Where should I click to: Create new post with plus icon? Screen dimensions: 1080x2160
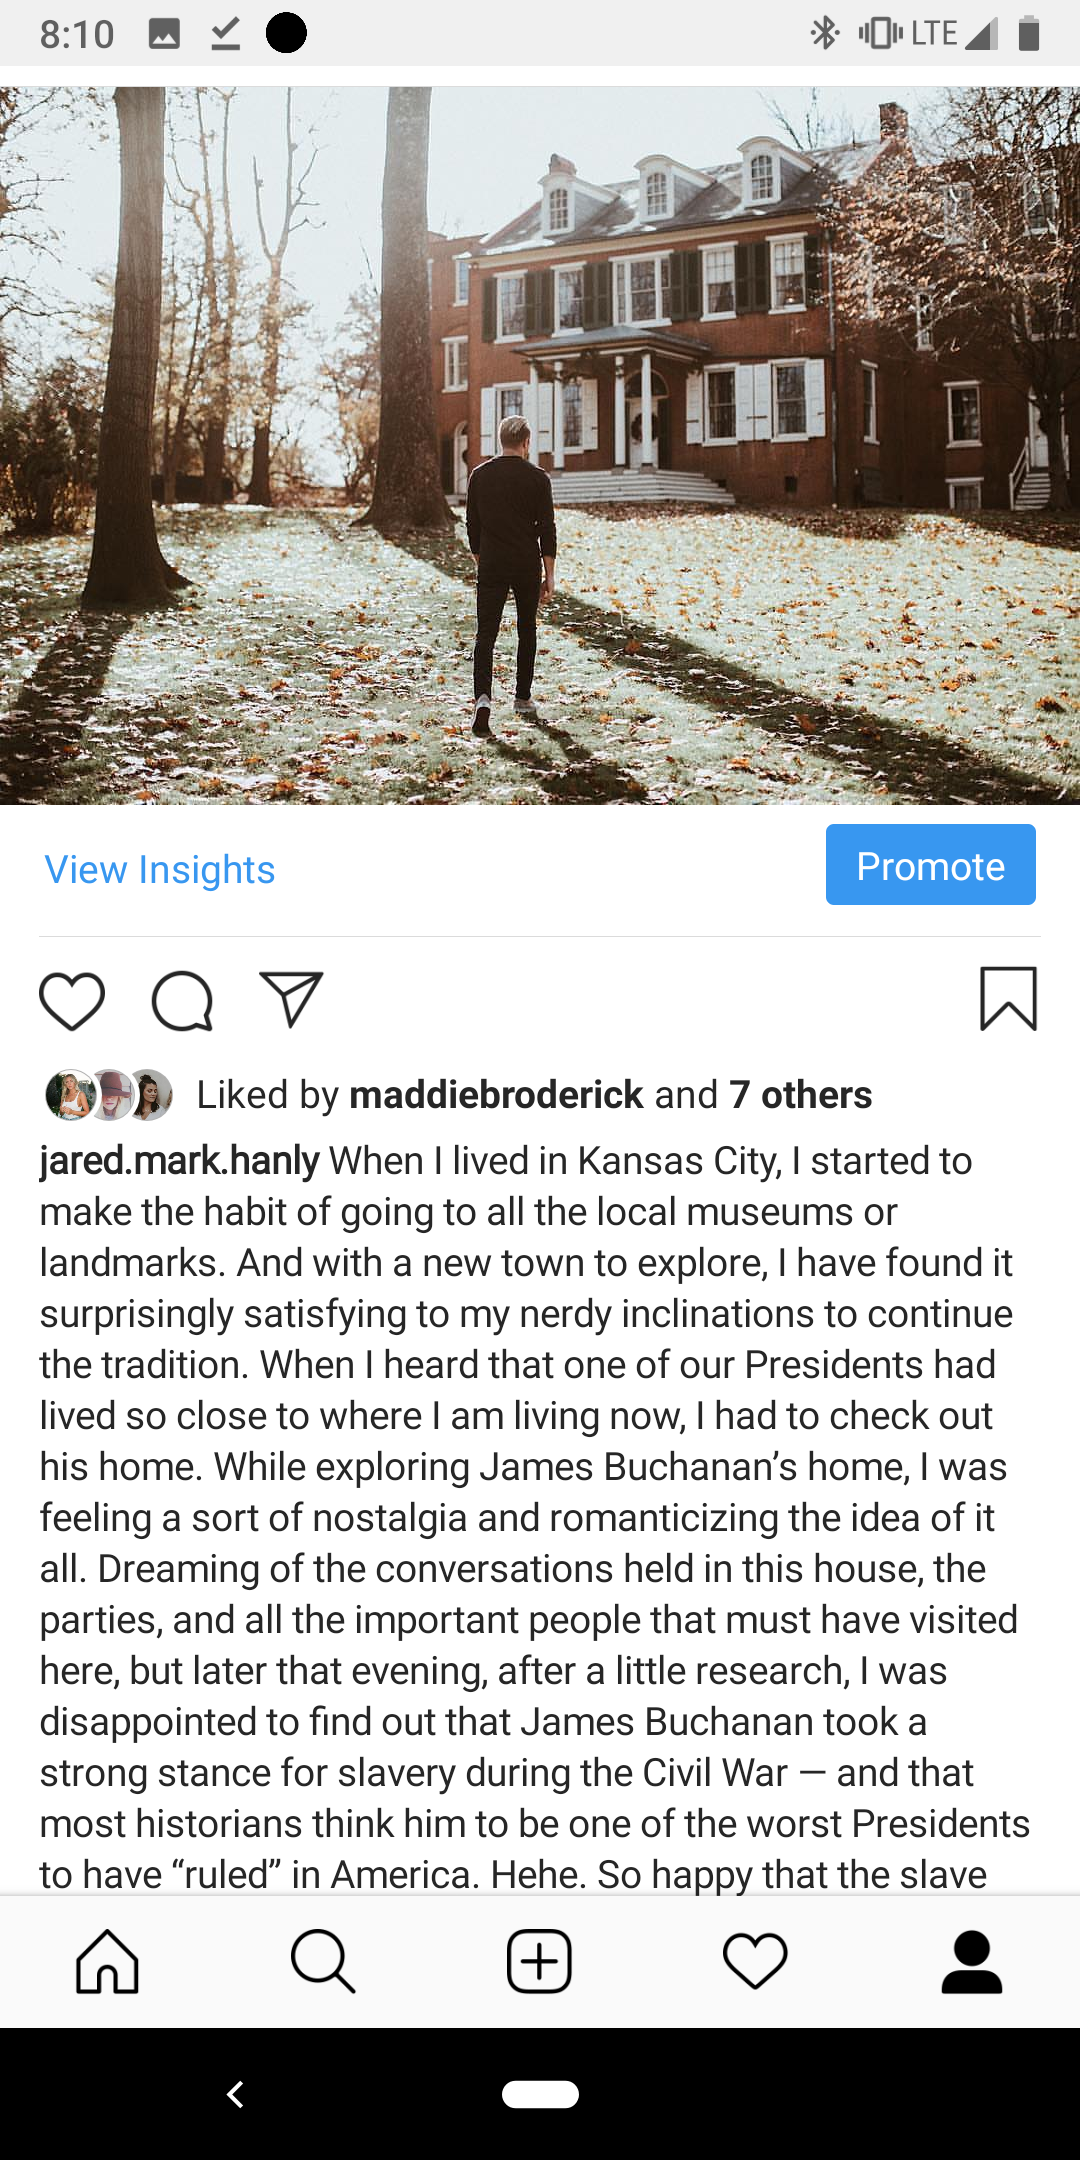coord(539,1962)
